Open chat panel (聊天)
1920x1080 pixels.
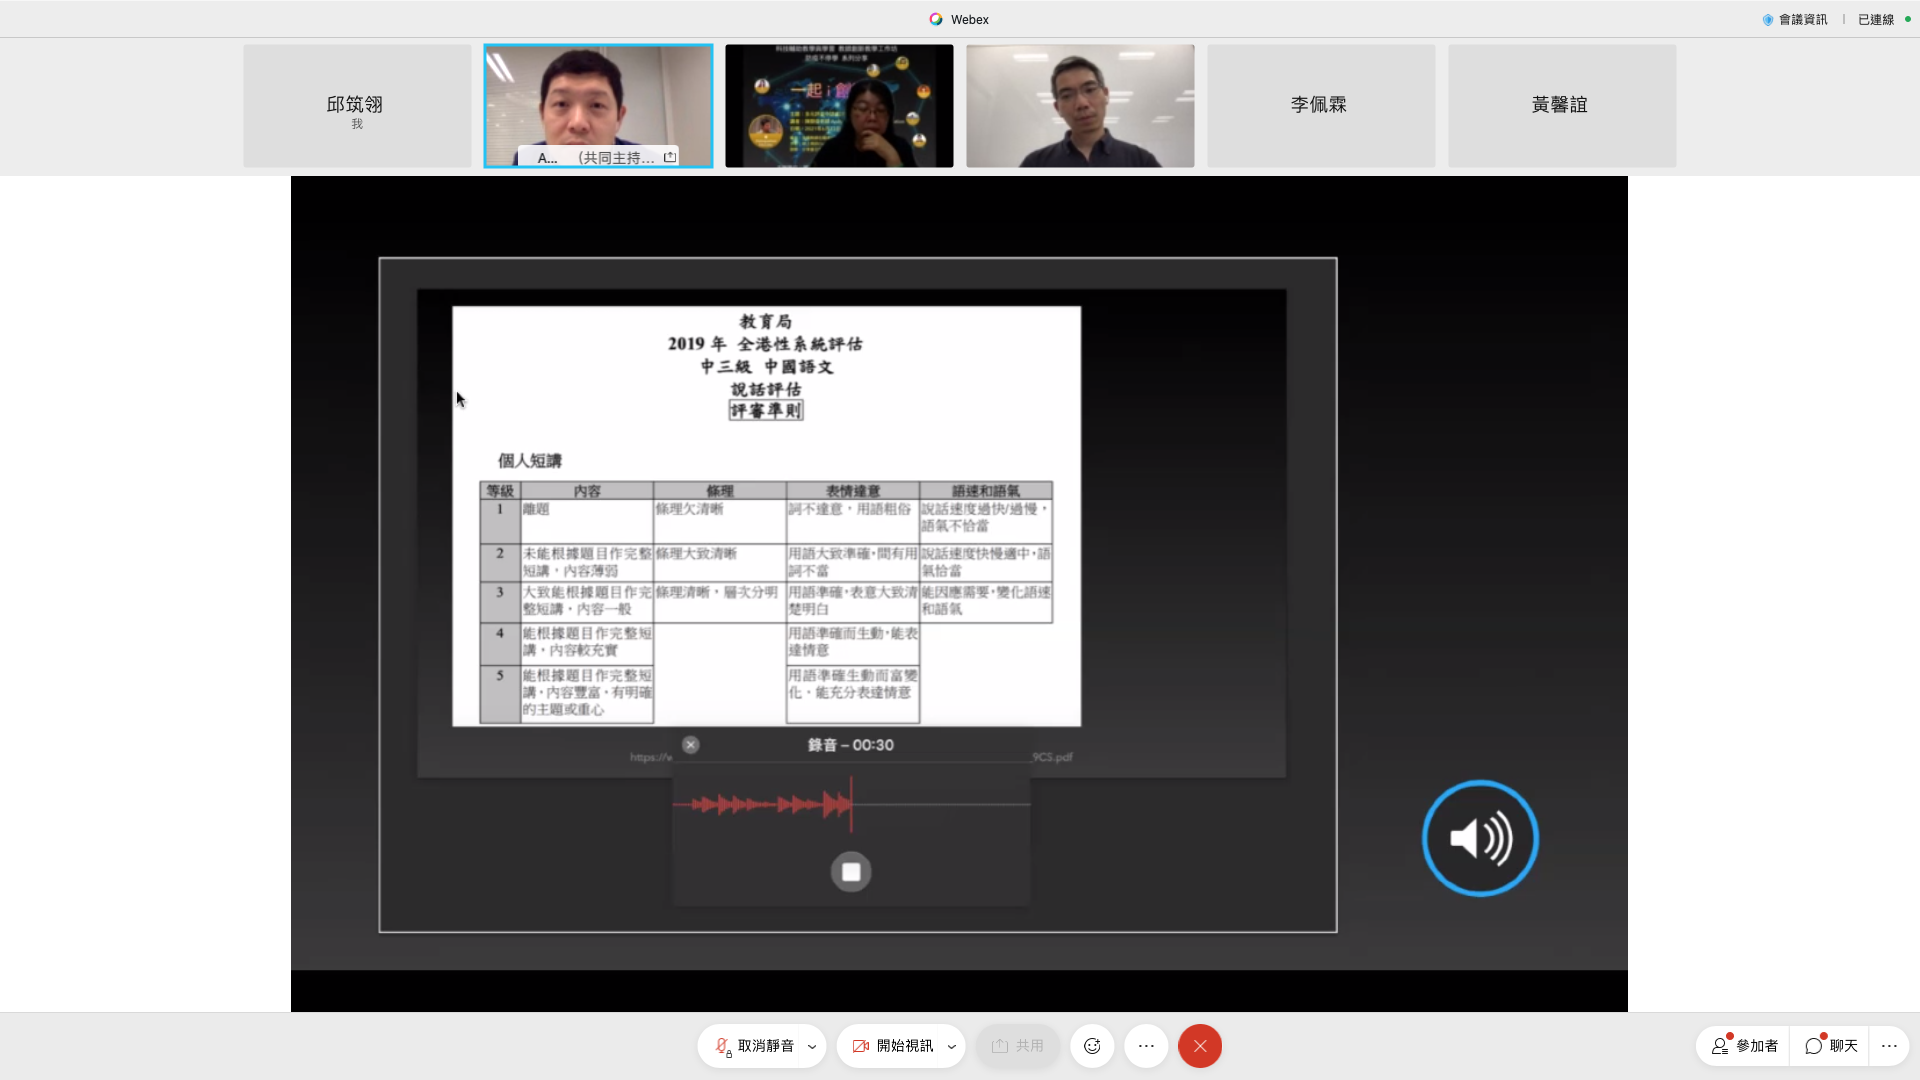pos(1831,1046)
